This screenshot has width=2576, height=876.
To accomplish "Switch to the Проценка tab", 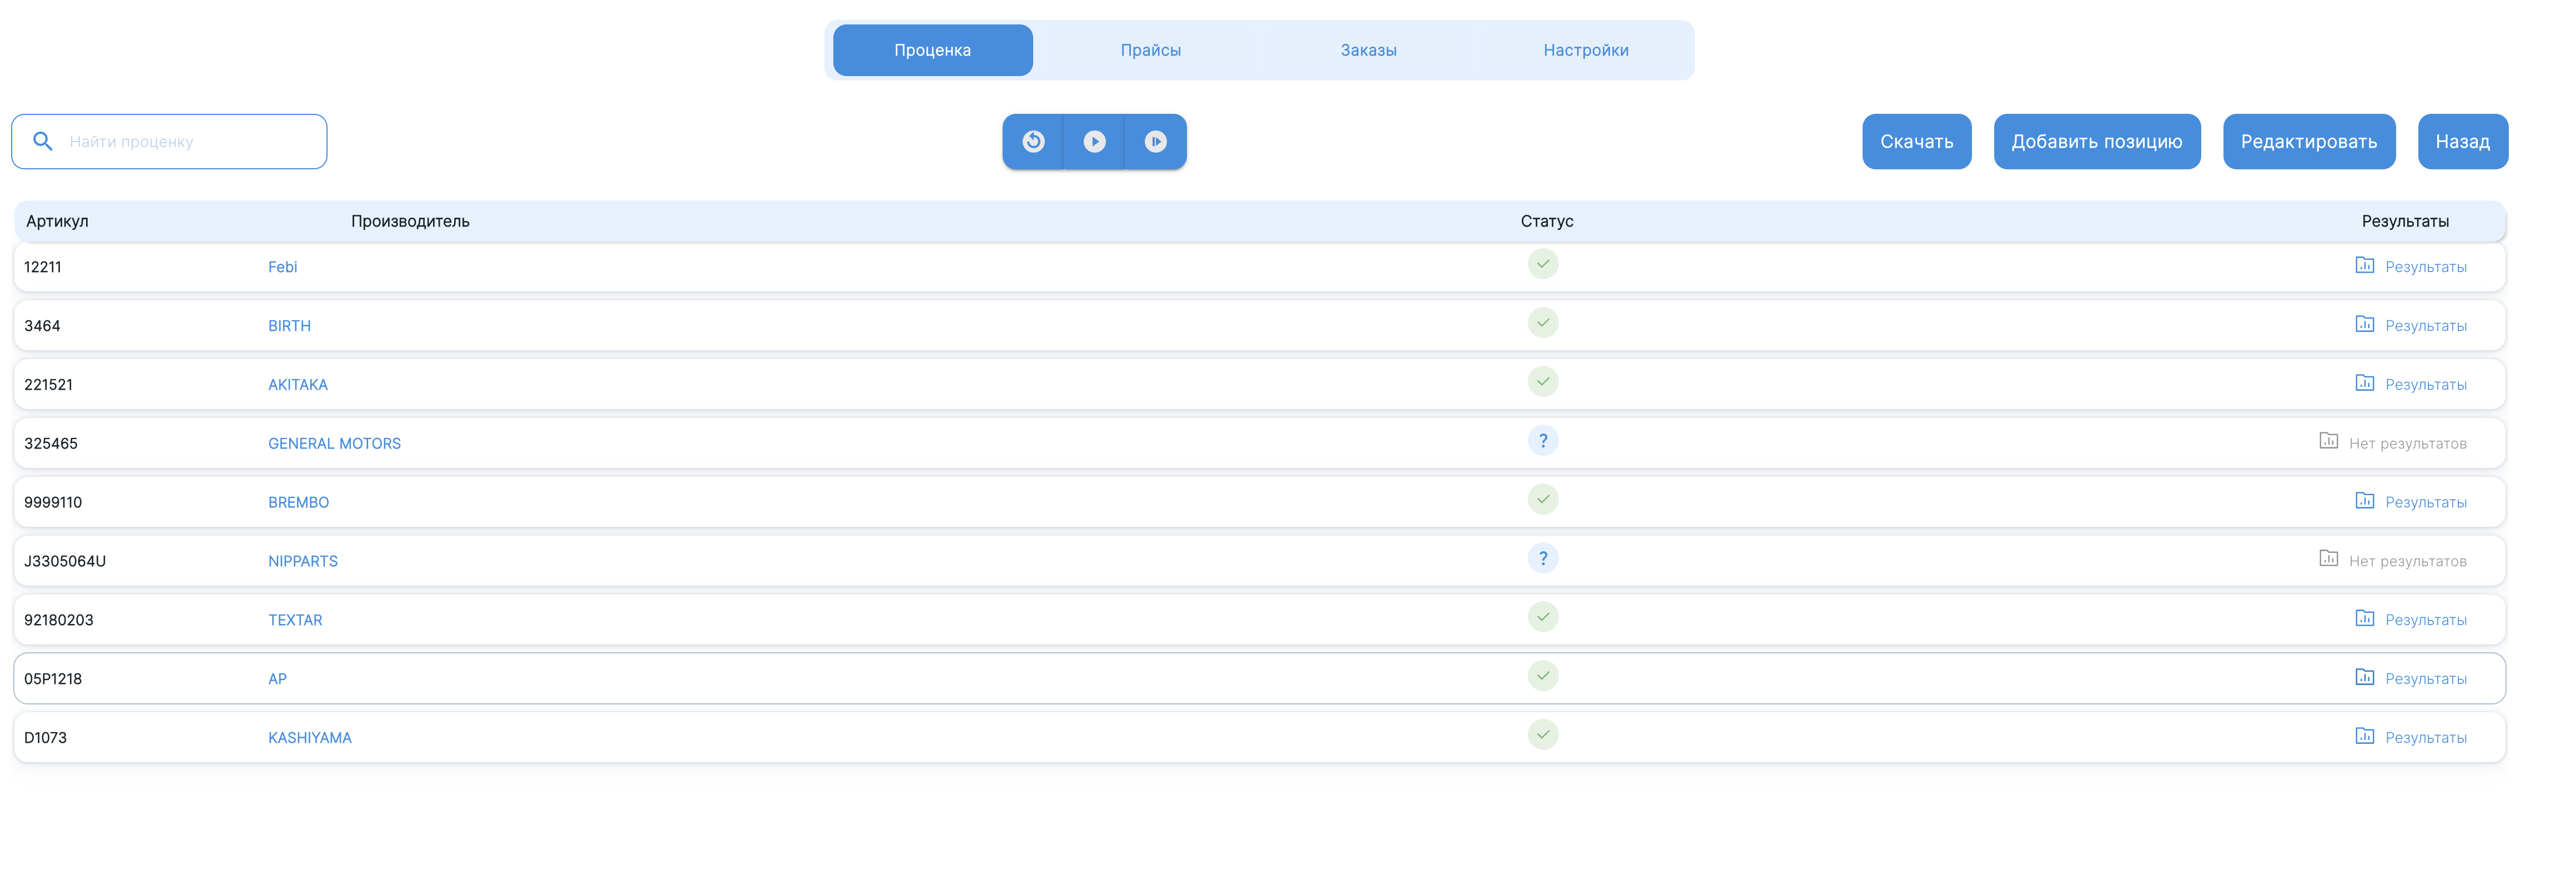I will pos(932,50).
